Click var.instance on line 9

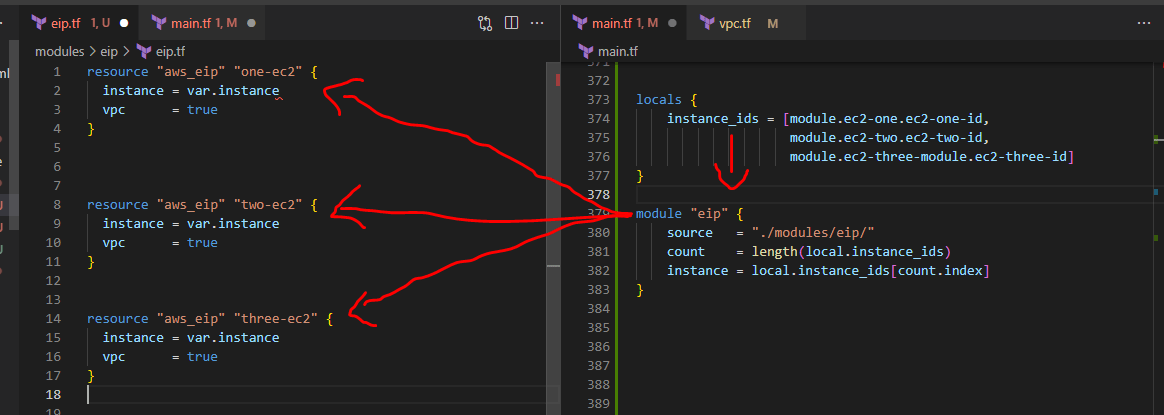pyautogui.click(x=233, y=223)
